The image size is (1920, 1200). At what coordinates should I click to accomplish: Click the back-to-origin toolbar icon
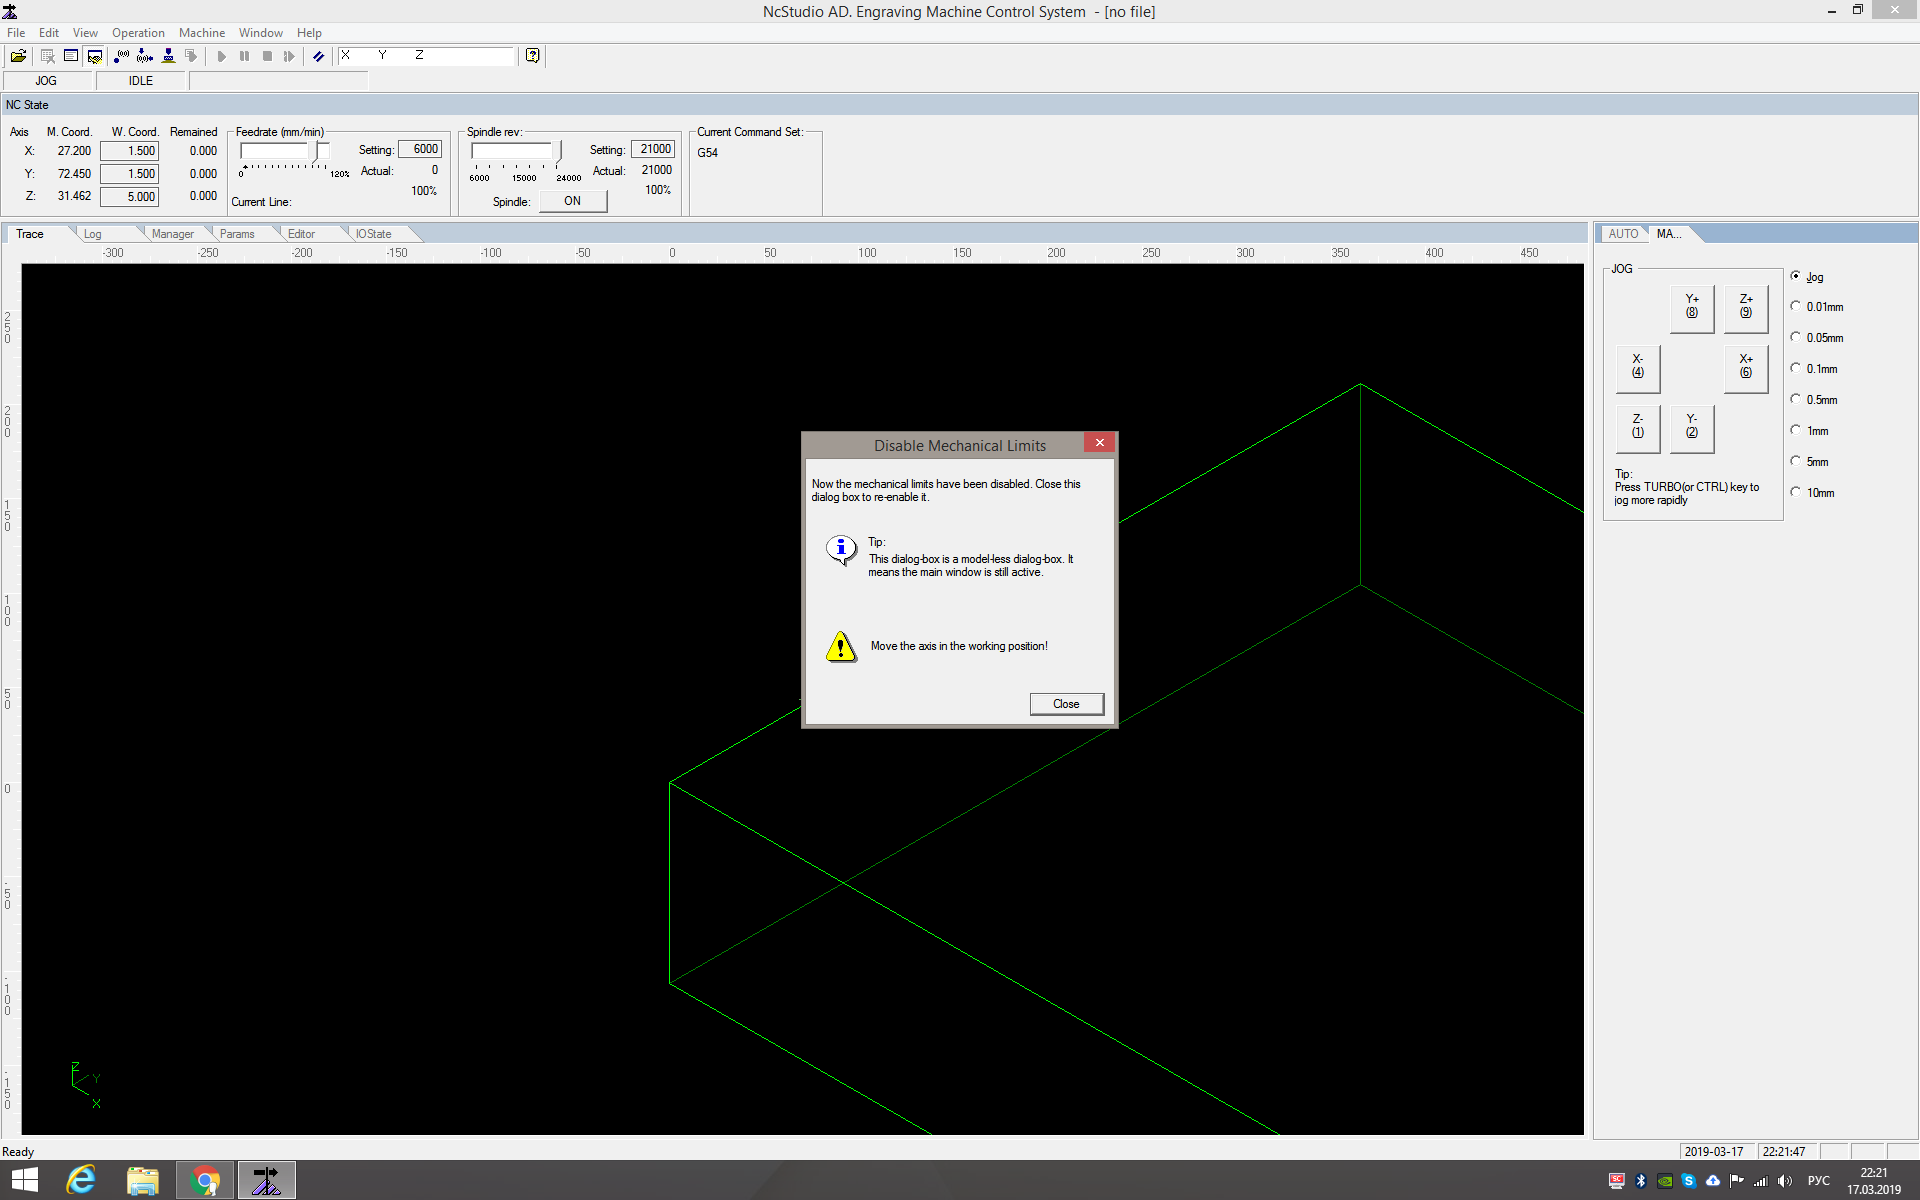(145, 56)
